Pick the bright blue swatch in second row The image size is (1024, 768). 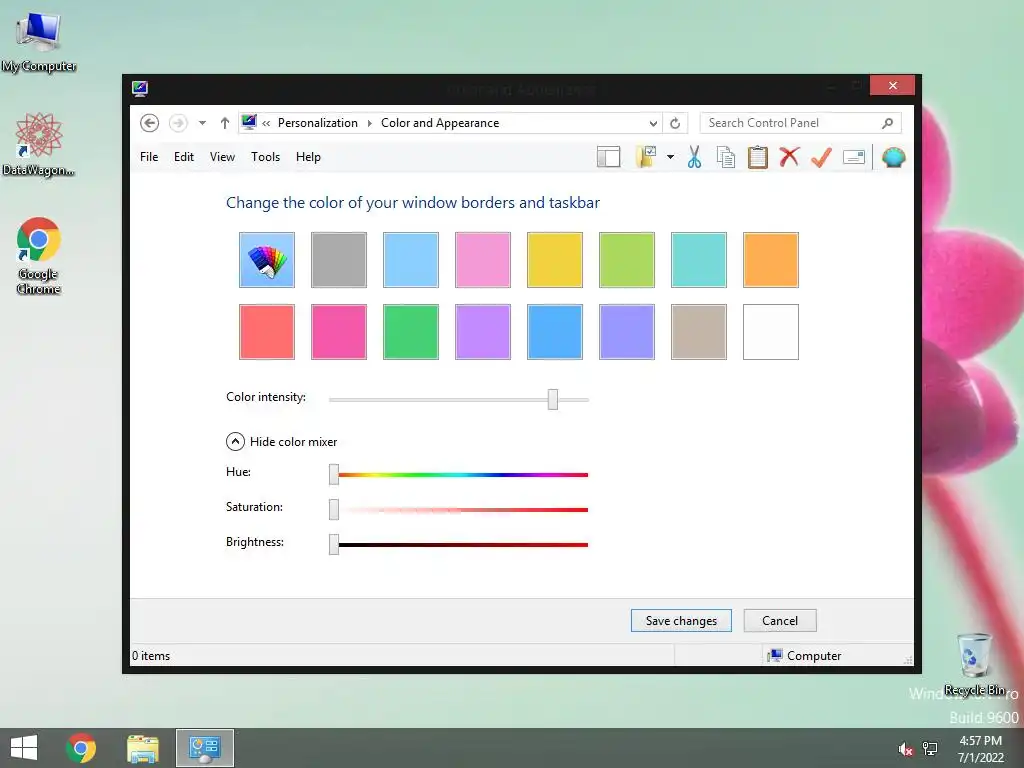[x=554, y=332]
